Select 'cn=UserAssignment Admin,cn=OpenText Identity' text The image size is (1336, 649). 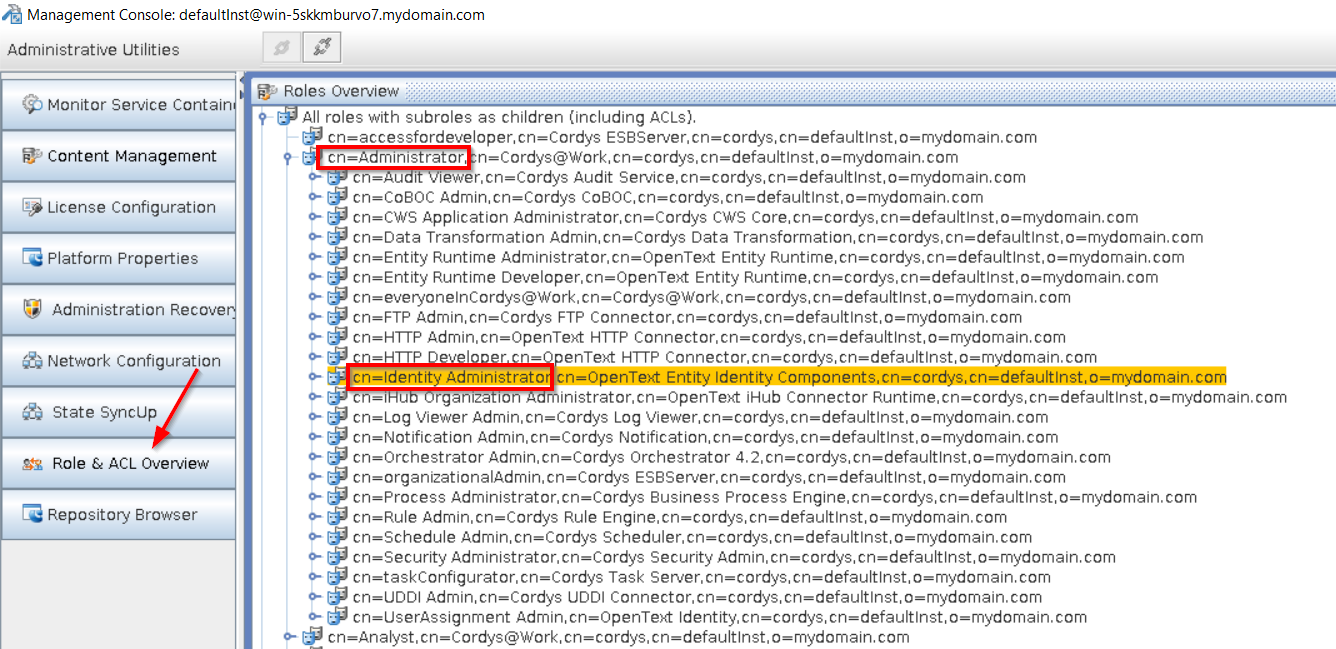[719, 617]
